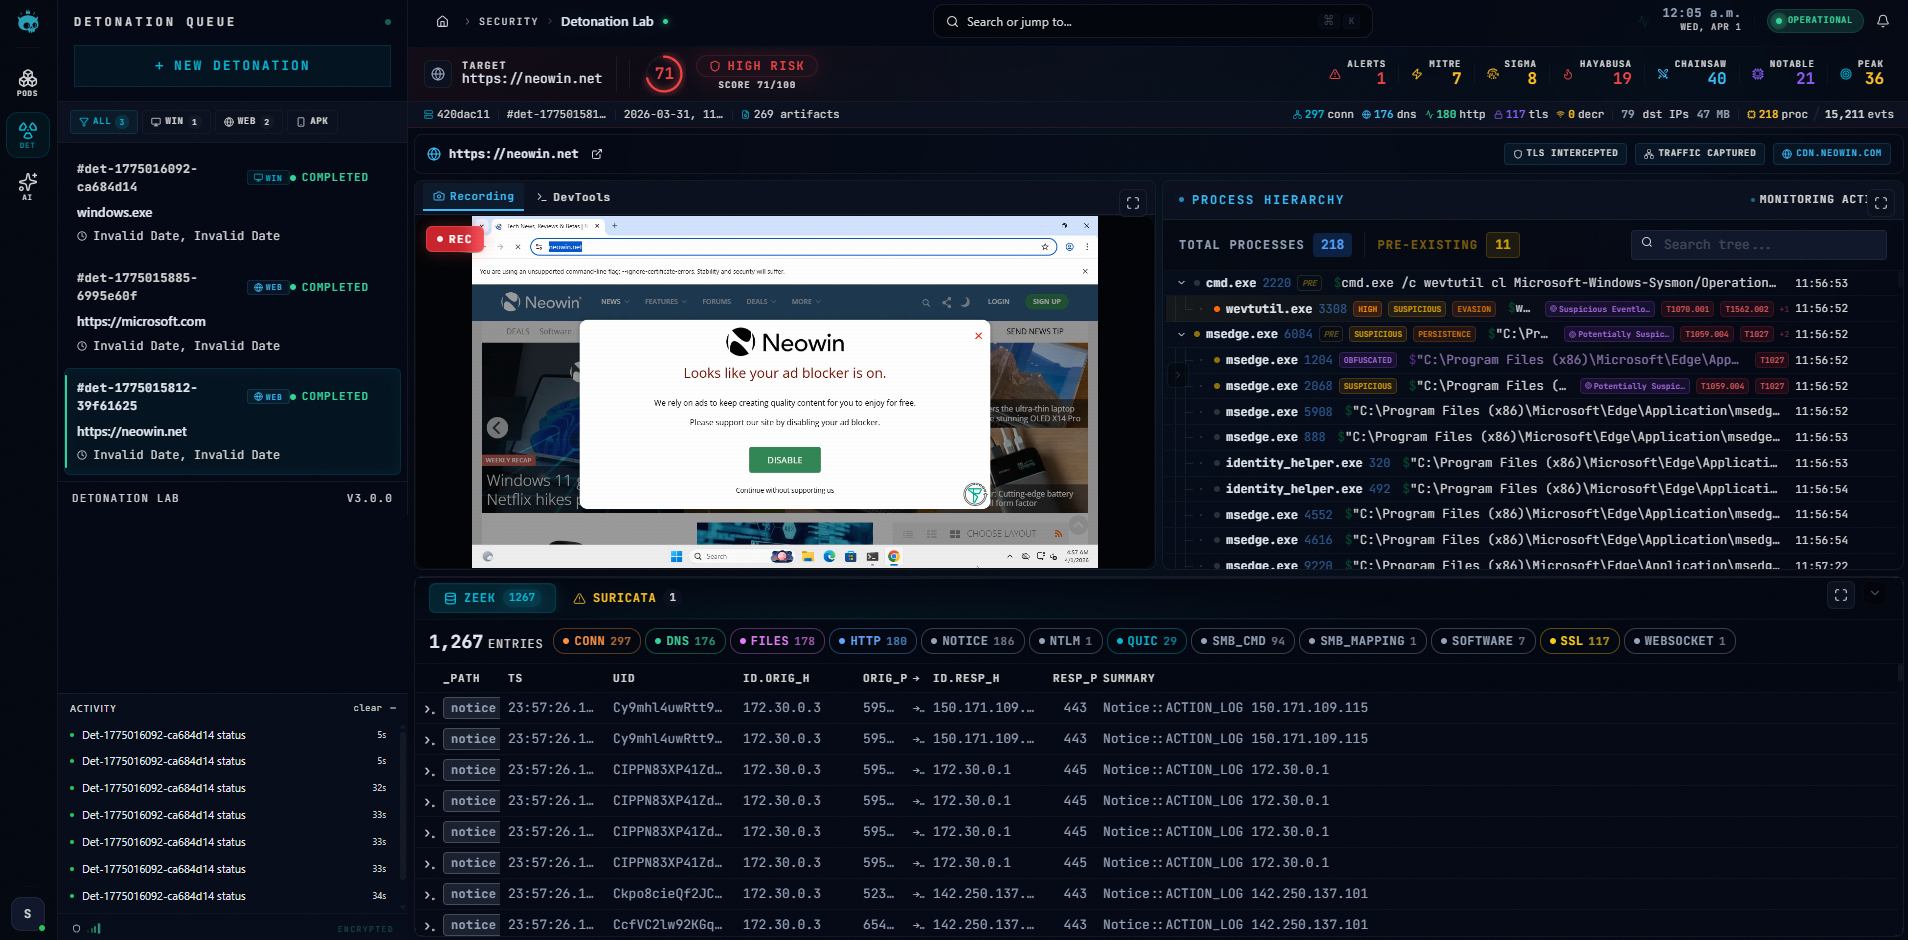This screenshot has width=1908, height=940.
Task: Start a New Detonation
Action: click(x=232, y=66)
